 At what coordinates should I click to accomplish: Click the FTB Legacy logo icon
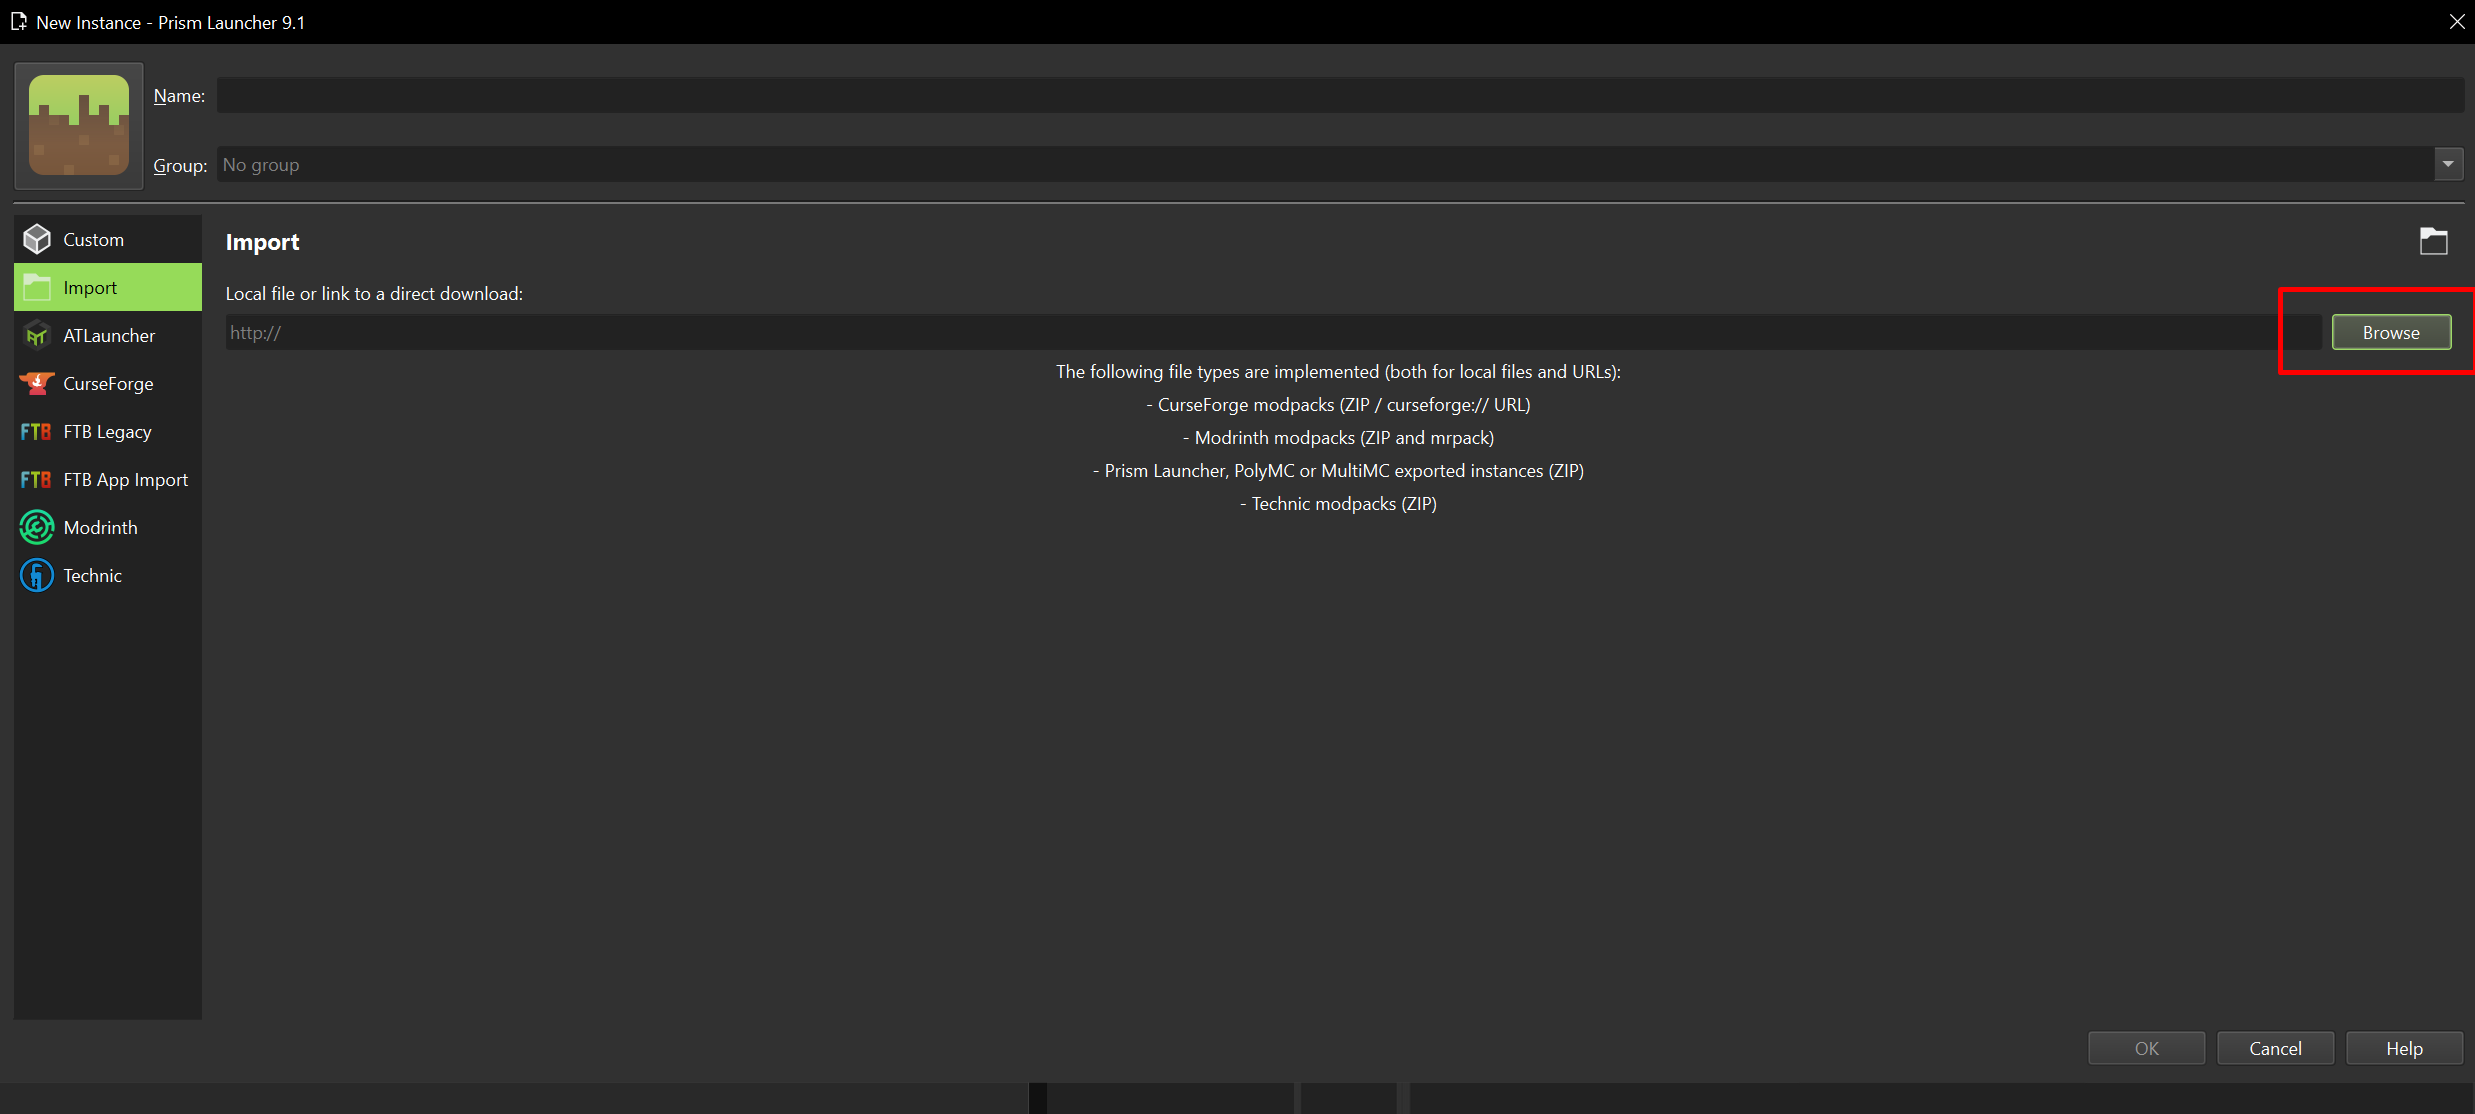tap(36, 432)
